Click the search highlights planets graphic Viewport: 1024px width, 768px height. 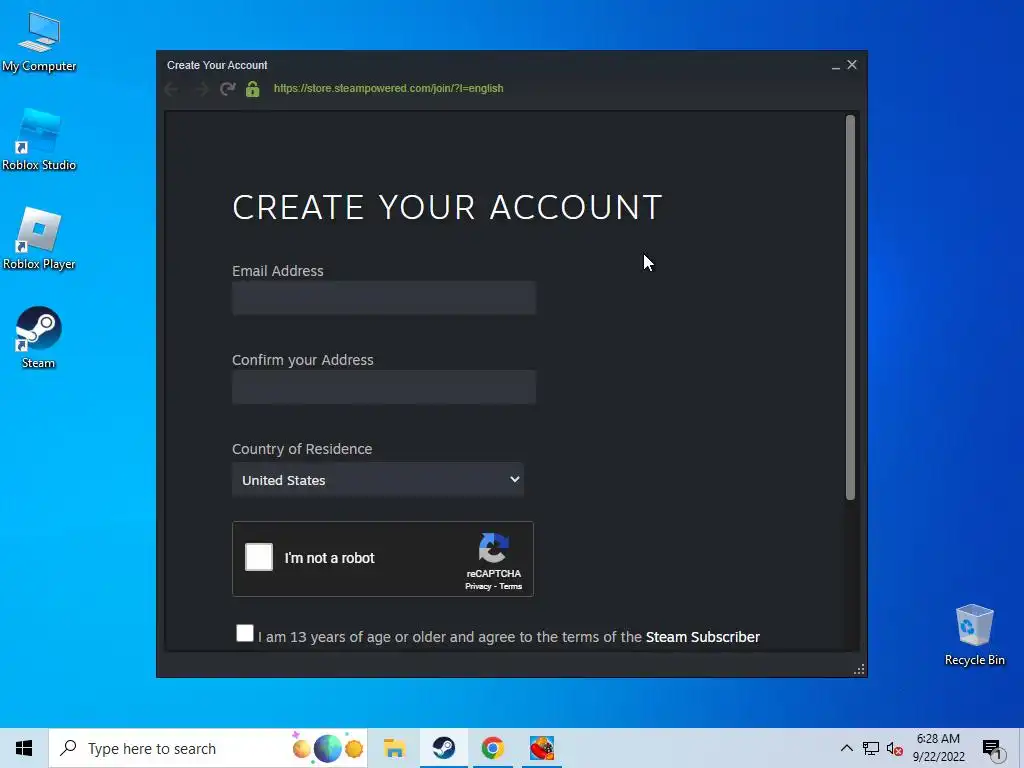coord(328,748)
